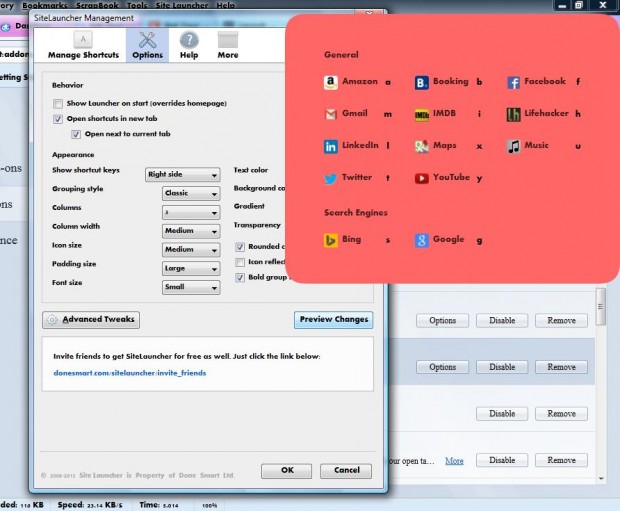Click Remove in the first add-on row
The width and height of the screenshot is (620, 511).
click(561, 320)
